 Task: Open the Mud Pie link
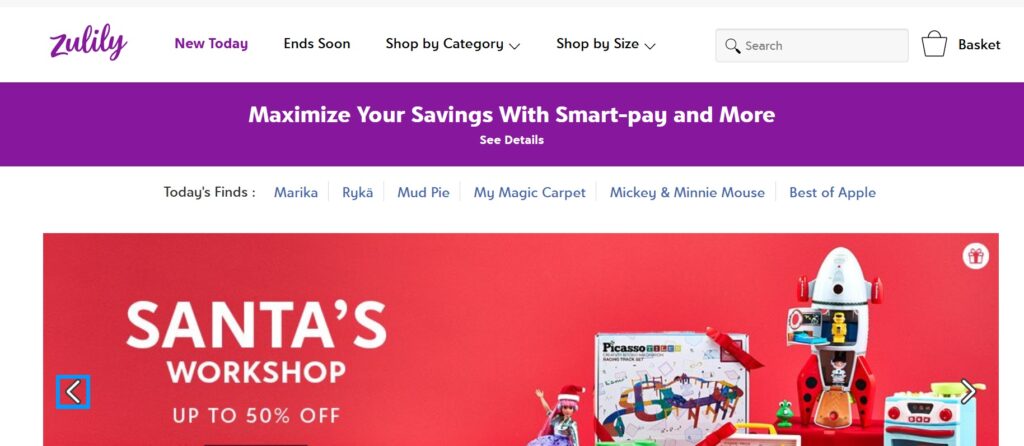pyautogui.click(x=423, y=193)
